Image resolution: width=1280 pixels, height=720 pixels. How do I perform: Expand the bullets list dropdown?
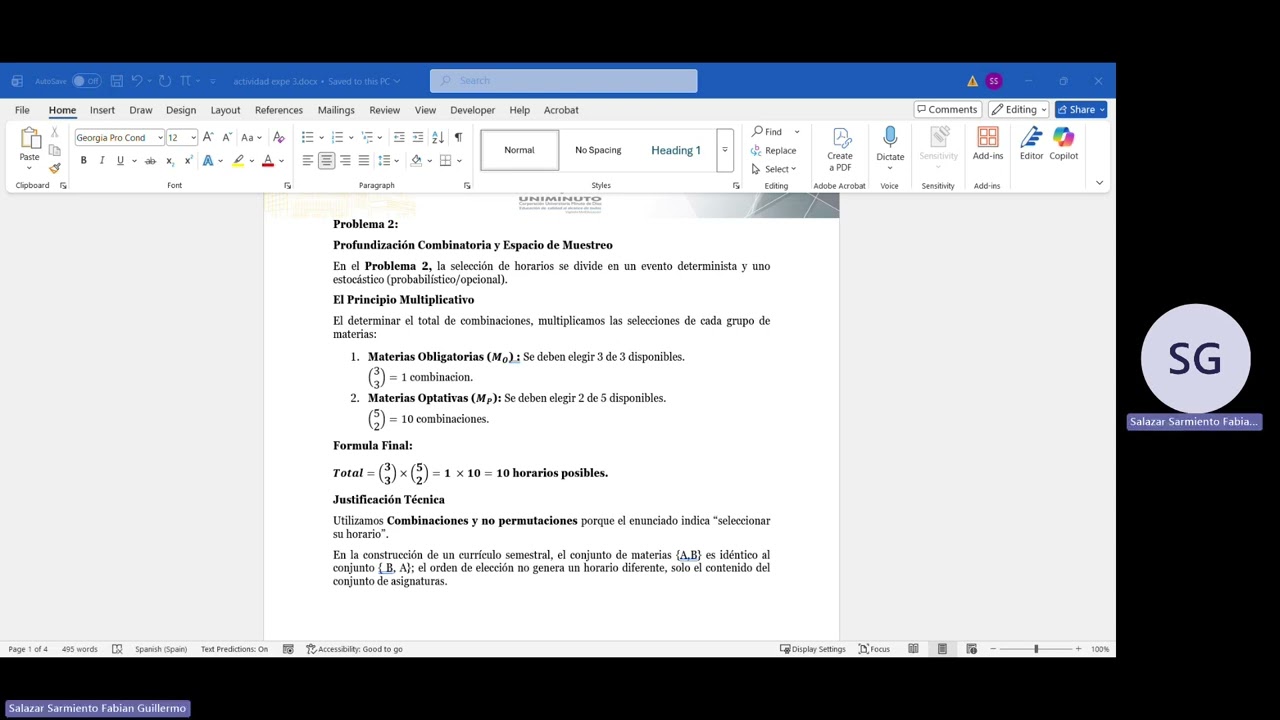pyautogui.click(x=321, y=138)
